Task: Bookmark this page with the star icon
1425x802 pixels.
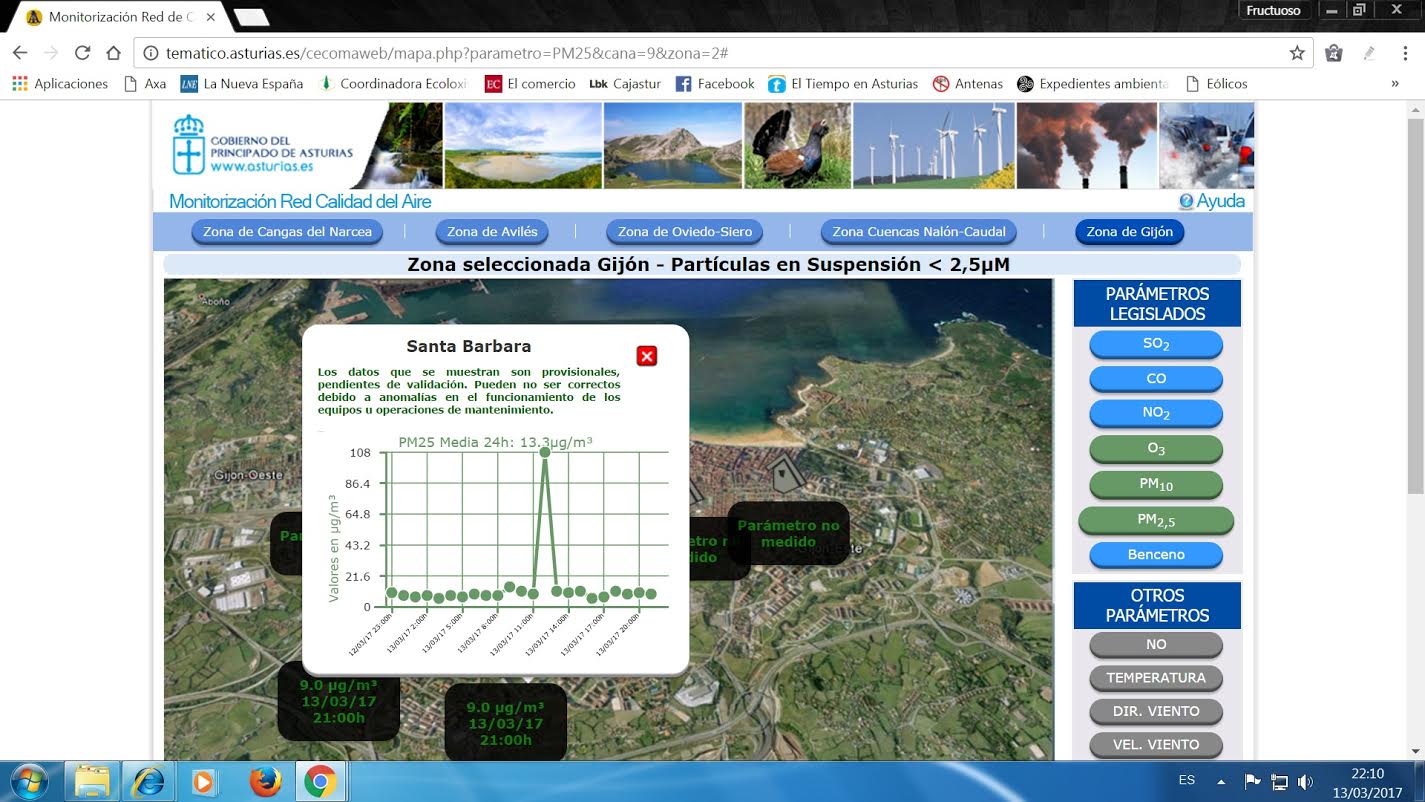Action: coord(1297,53)
